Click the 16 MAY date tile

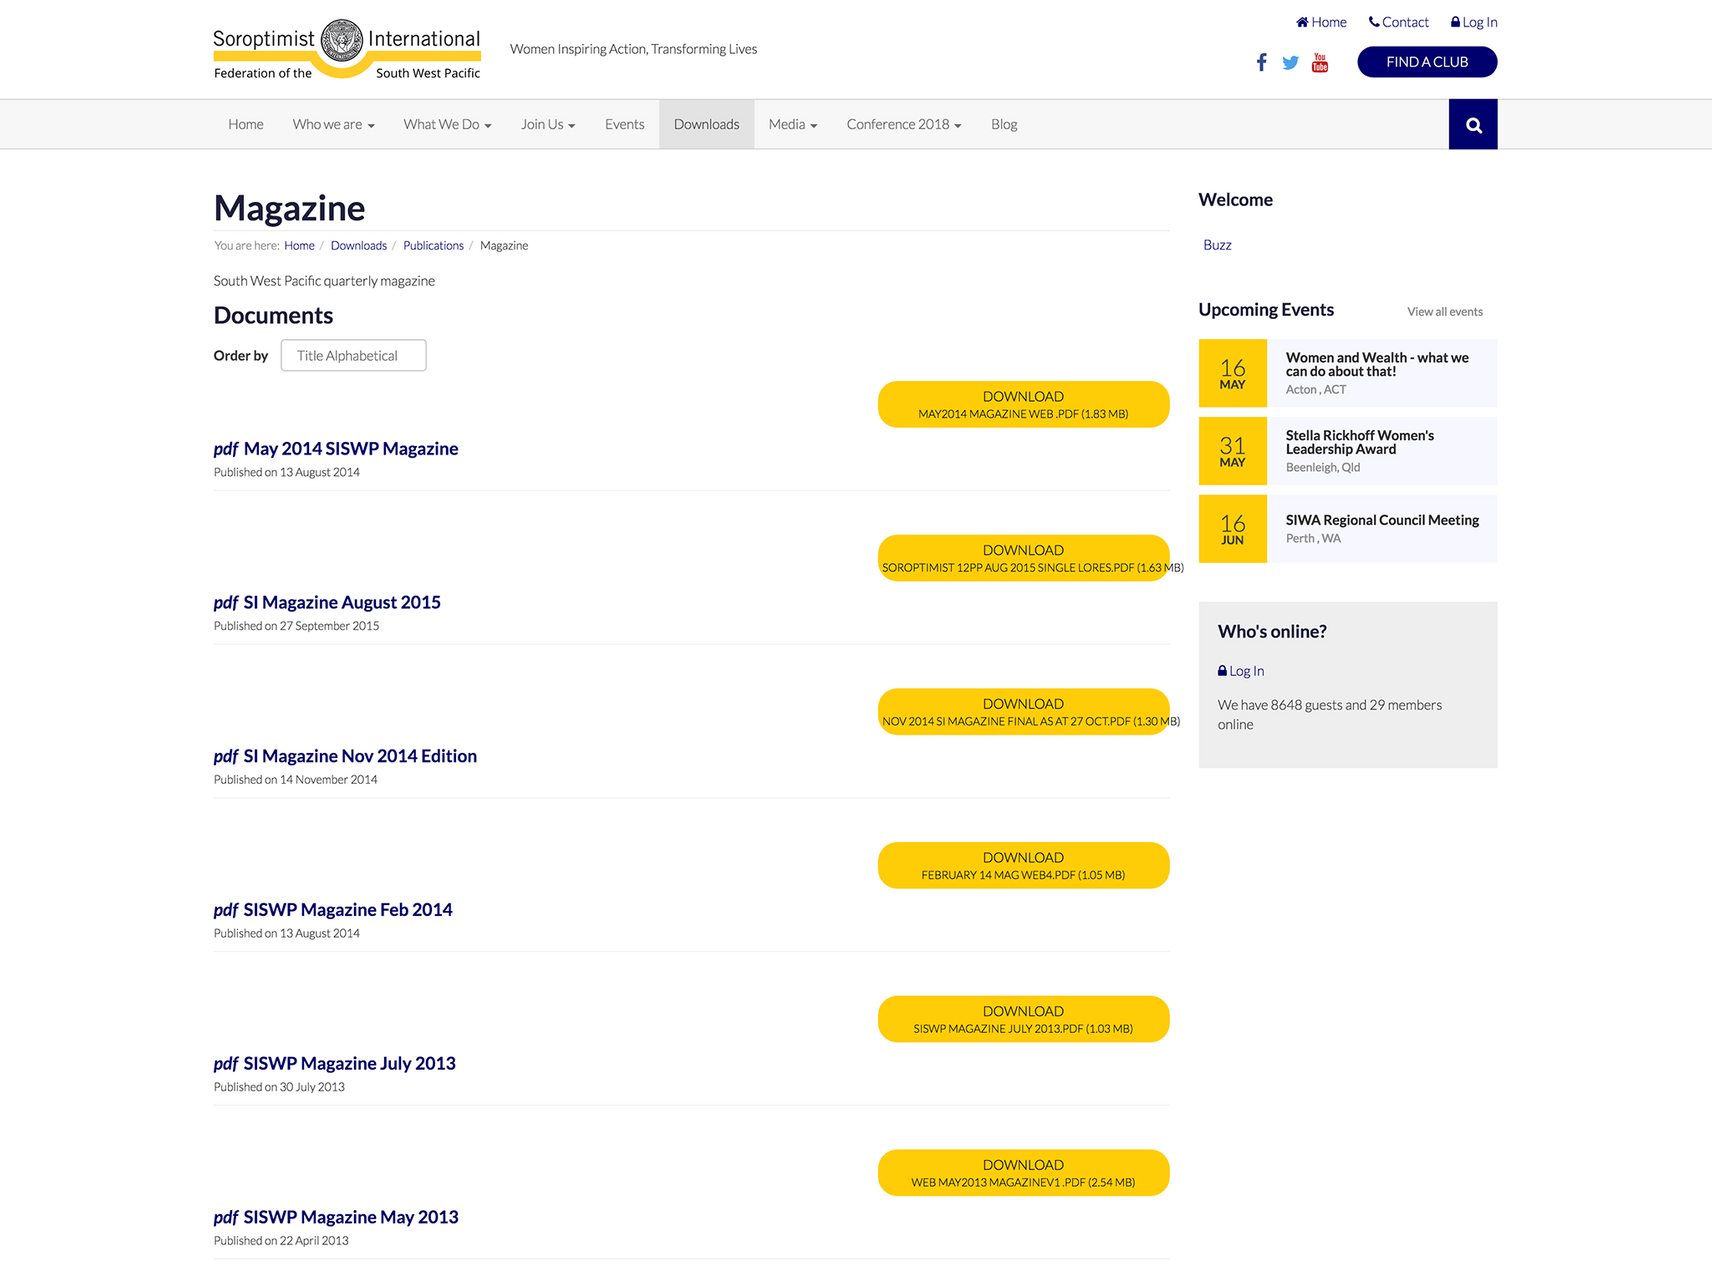(1233, 374)
